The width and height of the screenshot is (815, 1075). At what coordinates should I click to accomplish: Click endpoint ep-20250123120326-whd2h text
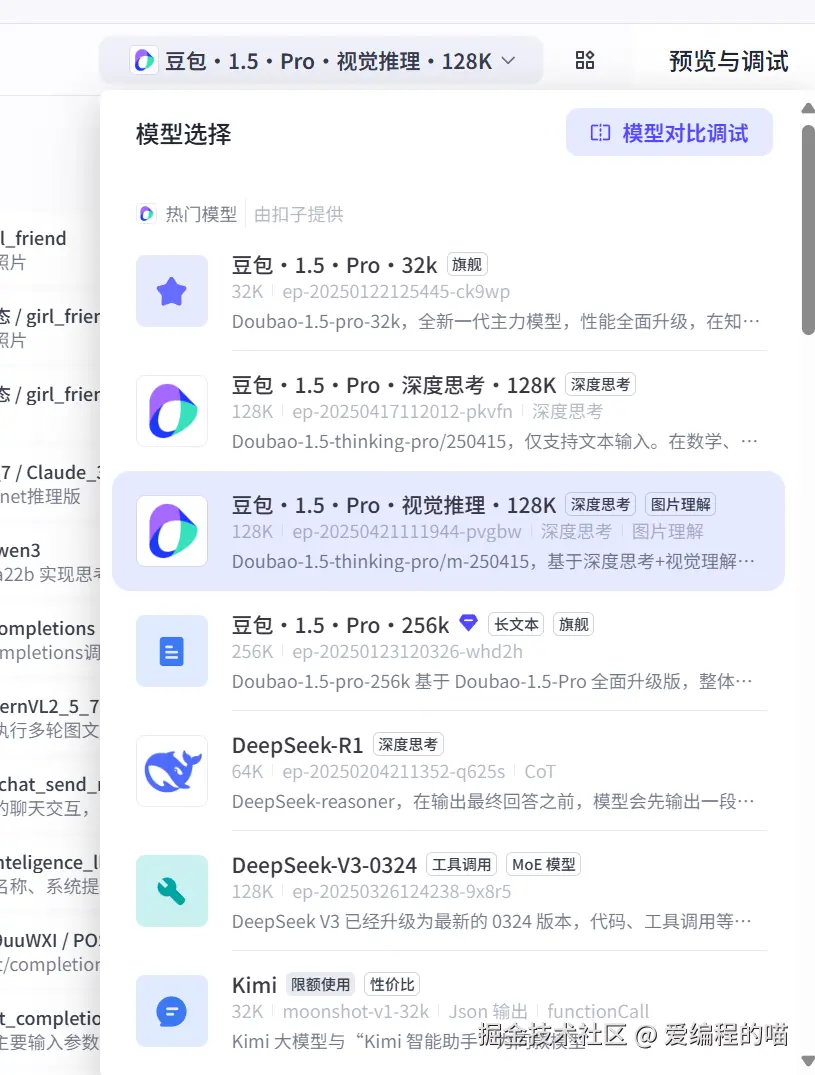[408, 651]
